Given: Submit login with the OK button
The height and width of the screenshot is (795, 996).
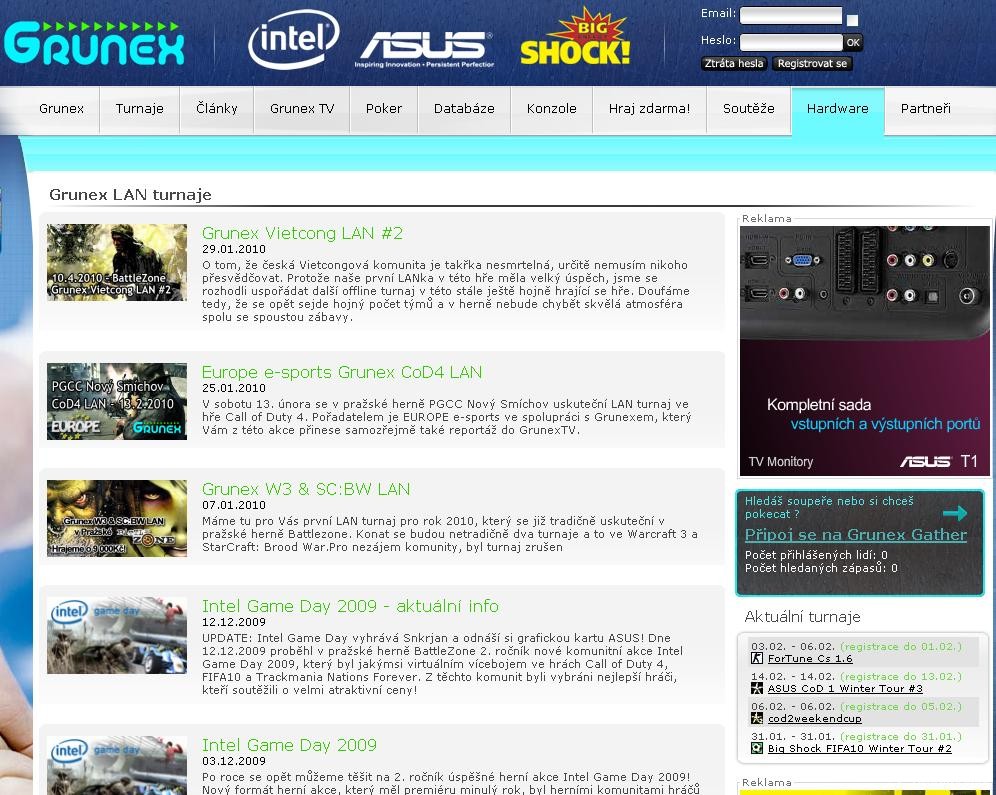Looking at the screenshot, I should 853,43.
